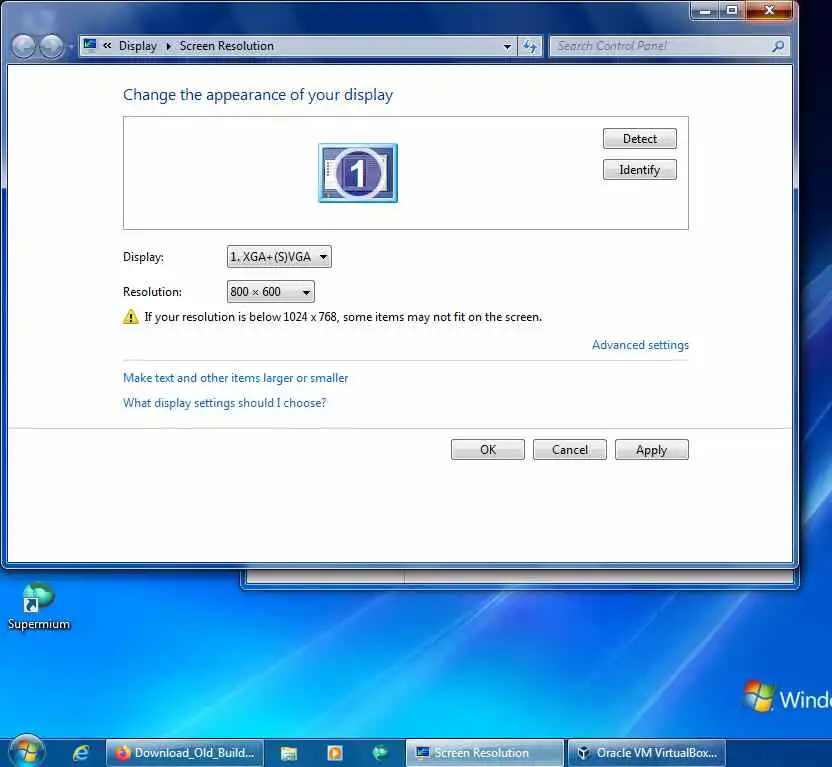Click the Back navigation arrow
The width and height of the screenshot is (832, 767).
click(23, 46)
